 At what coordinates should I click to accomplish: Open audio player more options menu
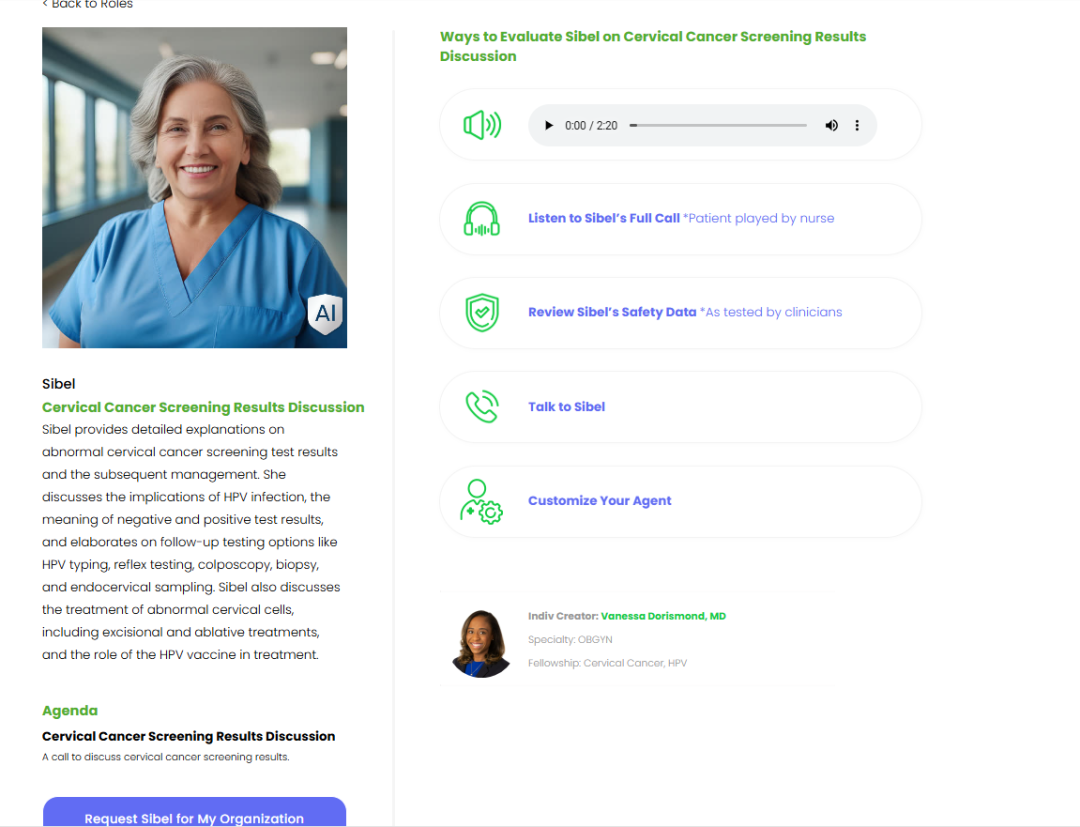click(857, 125)
